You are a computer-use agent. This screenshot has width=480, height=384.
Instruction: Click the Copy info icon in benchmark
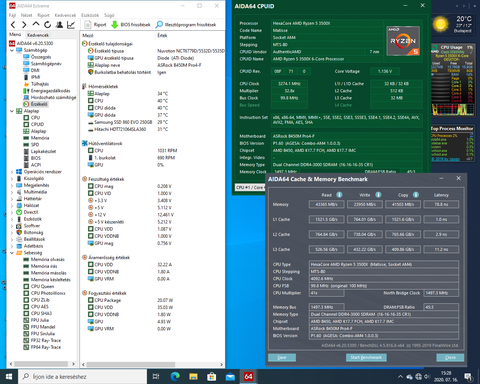tap(416, 195)
